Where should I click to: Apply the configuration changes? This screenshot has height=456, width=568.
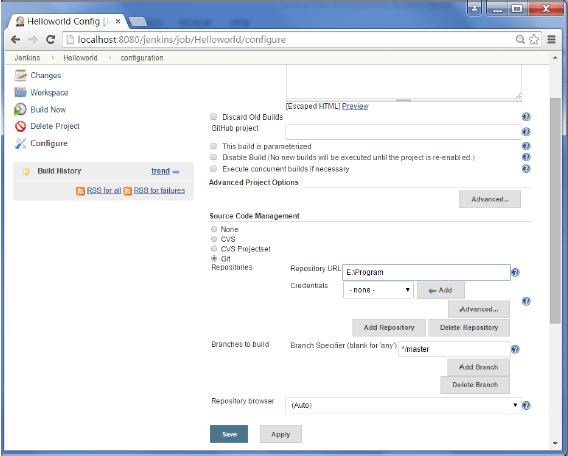tap(281, 434)
